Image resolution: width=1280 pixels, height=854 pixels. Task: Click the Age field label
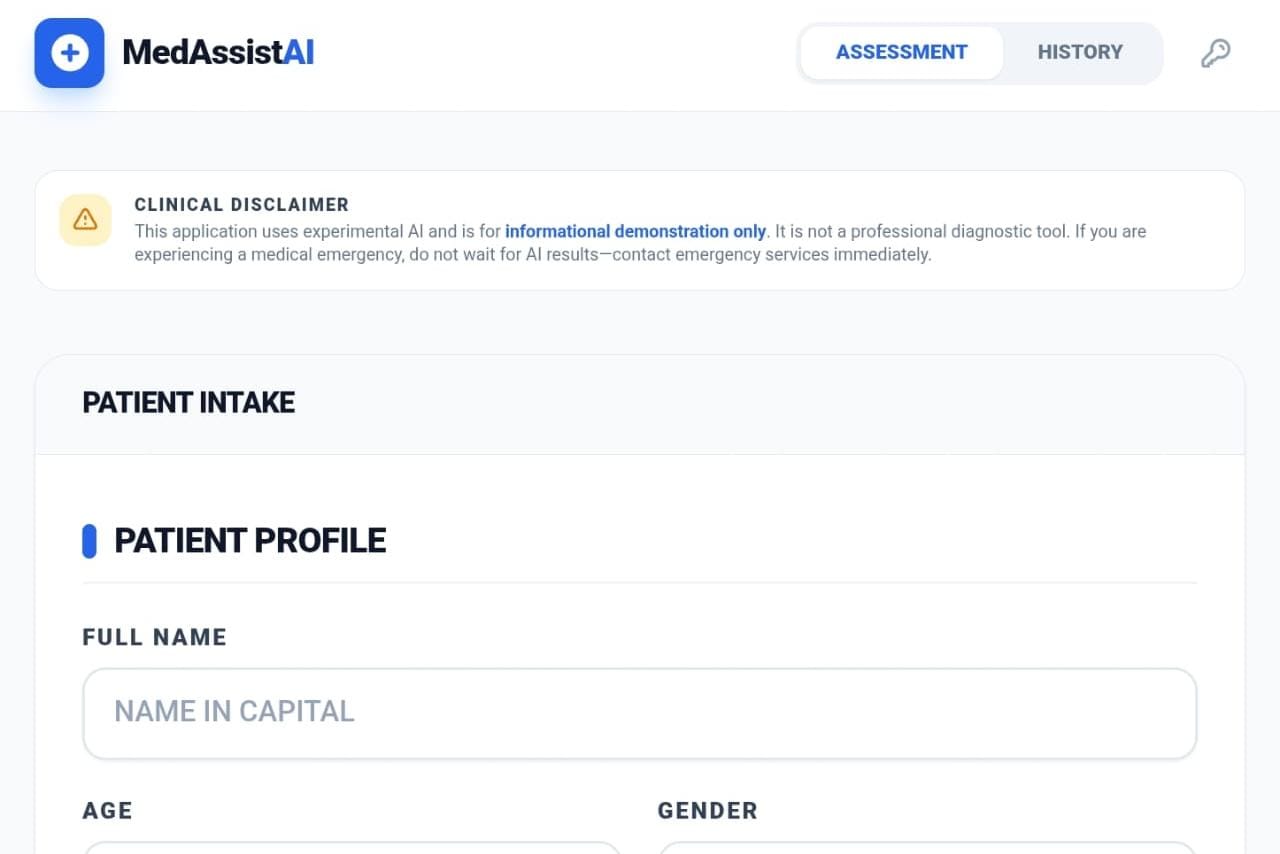tap(107, 810)
